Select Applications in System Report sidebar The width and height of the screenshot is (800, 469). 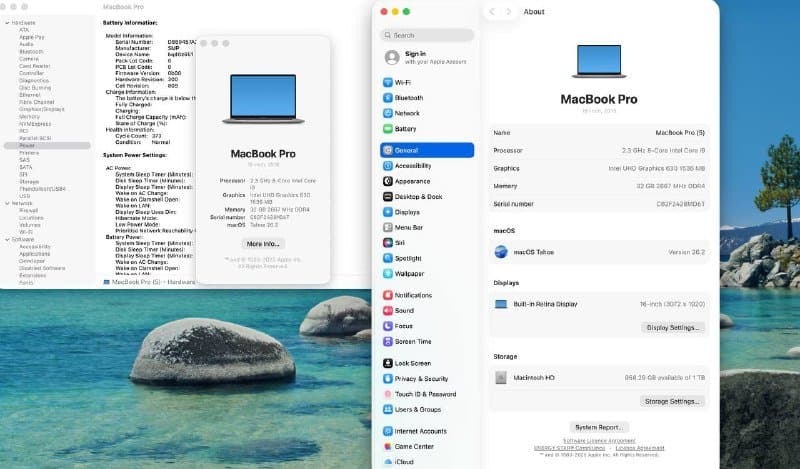click(x=35, y=254)
